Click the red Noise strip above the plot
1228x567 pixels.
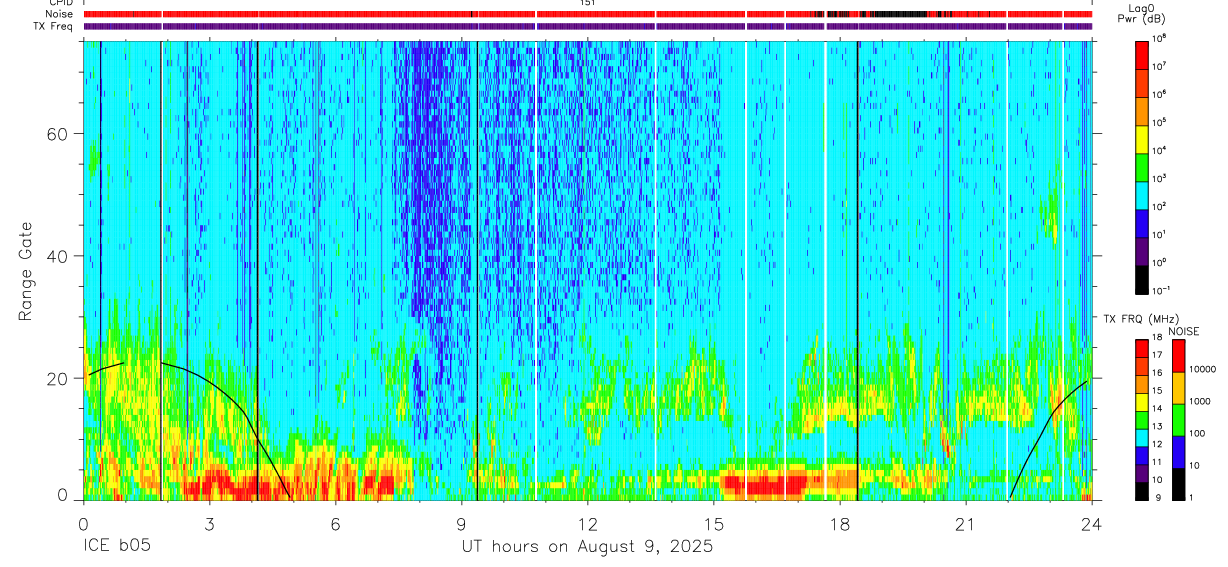[588, 14]
